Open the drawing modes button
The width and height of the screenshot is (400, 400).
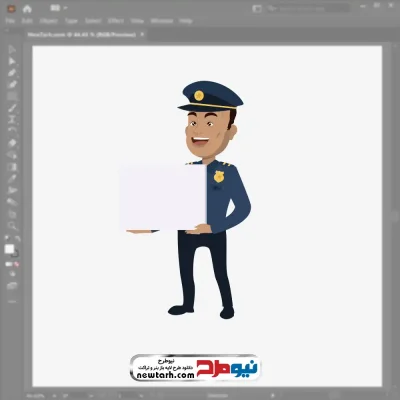(x=12, y=274)
